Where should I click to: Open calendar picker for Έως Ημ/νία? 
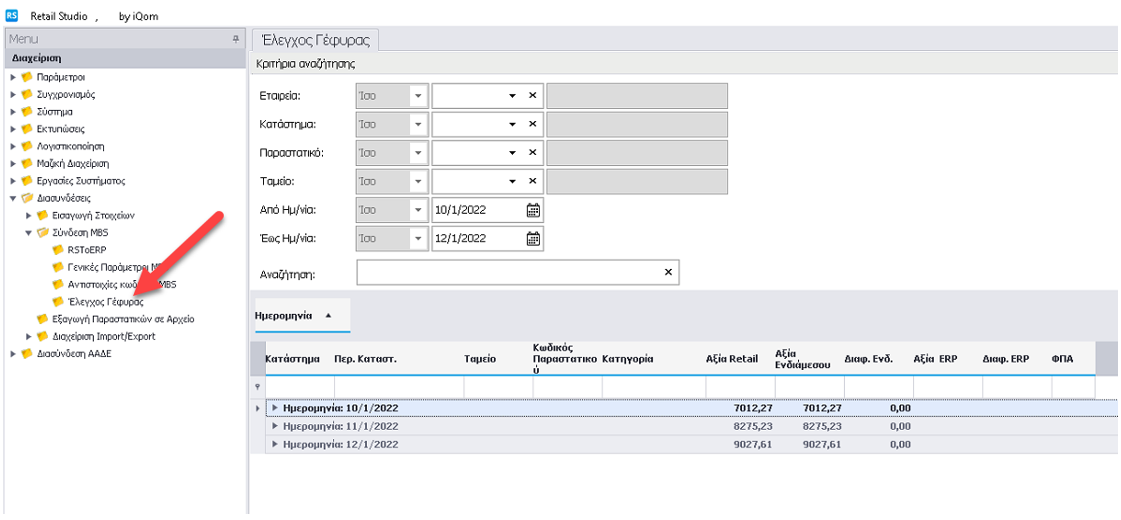[533, 238]
